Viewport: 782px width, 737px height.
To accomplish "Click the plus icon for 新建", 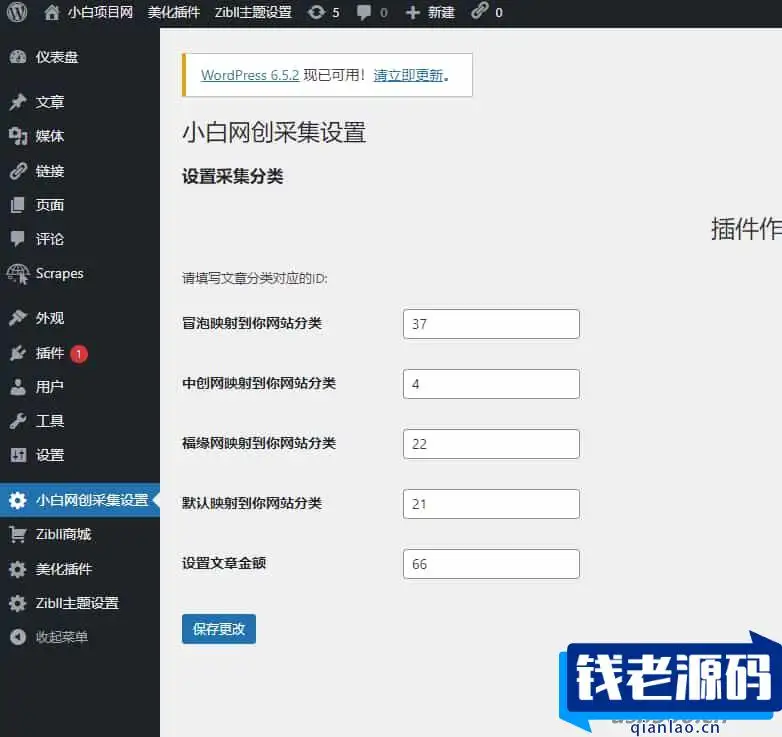I will pos(412,12).
